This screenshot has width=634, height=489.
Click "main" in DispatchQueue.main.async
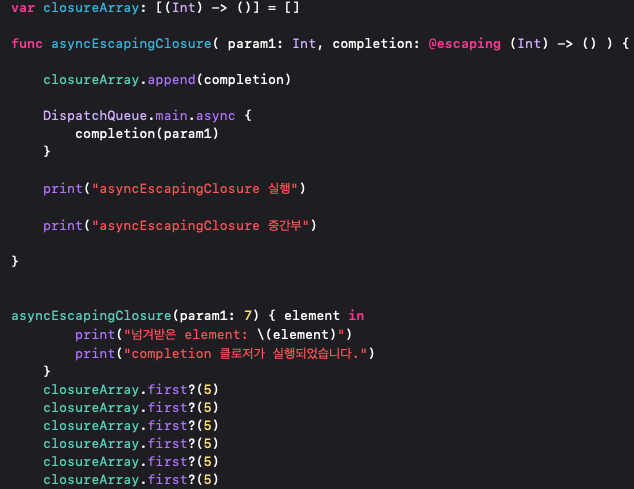click(171, 116)
